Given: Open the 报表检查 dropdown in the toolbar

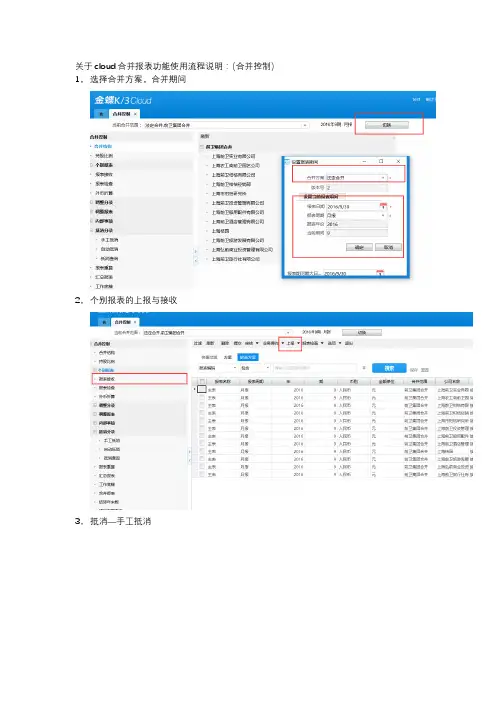Looking at the screenshot, I should (322, 343).
